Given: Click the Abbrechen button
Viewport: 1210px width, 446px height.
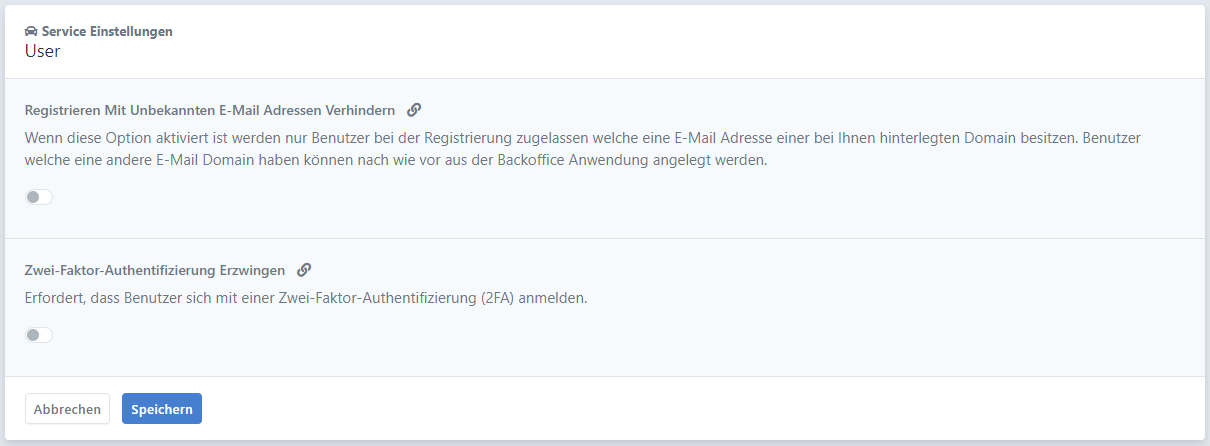Looking at the screenshot, I should coord(67,409).
